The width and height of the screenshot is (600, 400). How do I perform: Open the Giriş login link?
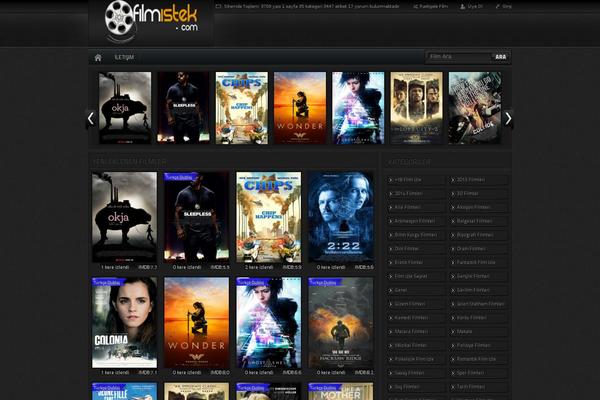(504, 6)
